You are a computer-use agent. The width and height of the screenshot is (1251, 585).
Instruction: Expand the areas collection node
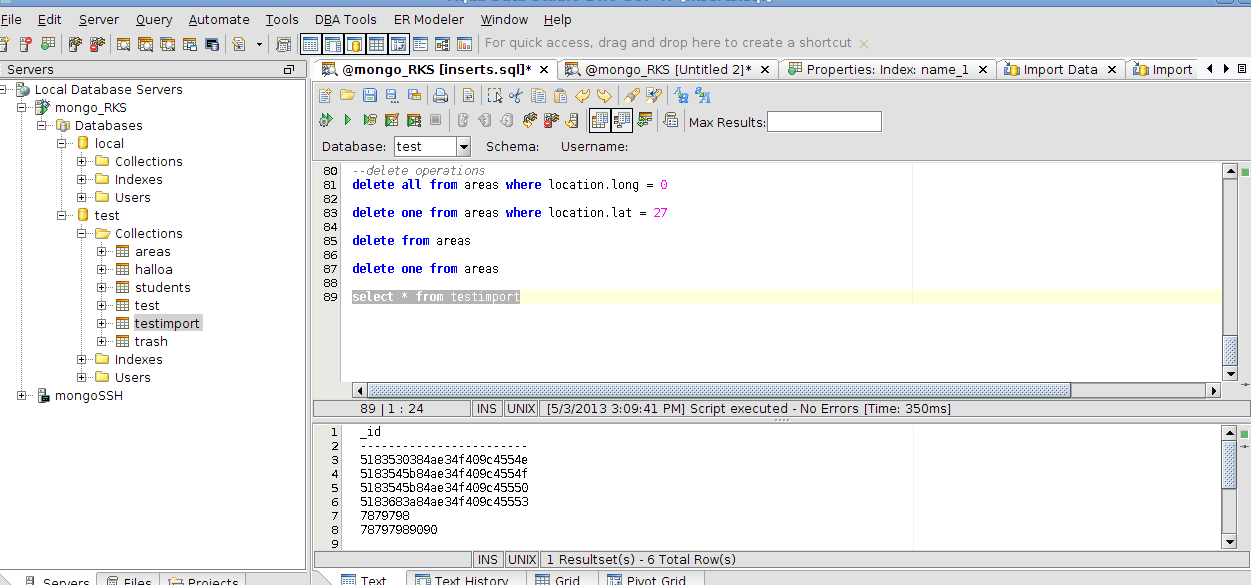[102, 252]
